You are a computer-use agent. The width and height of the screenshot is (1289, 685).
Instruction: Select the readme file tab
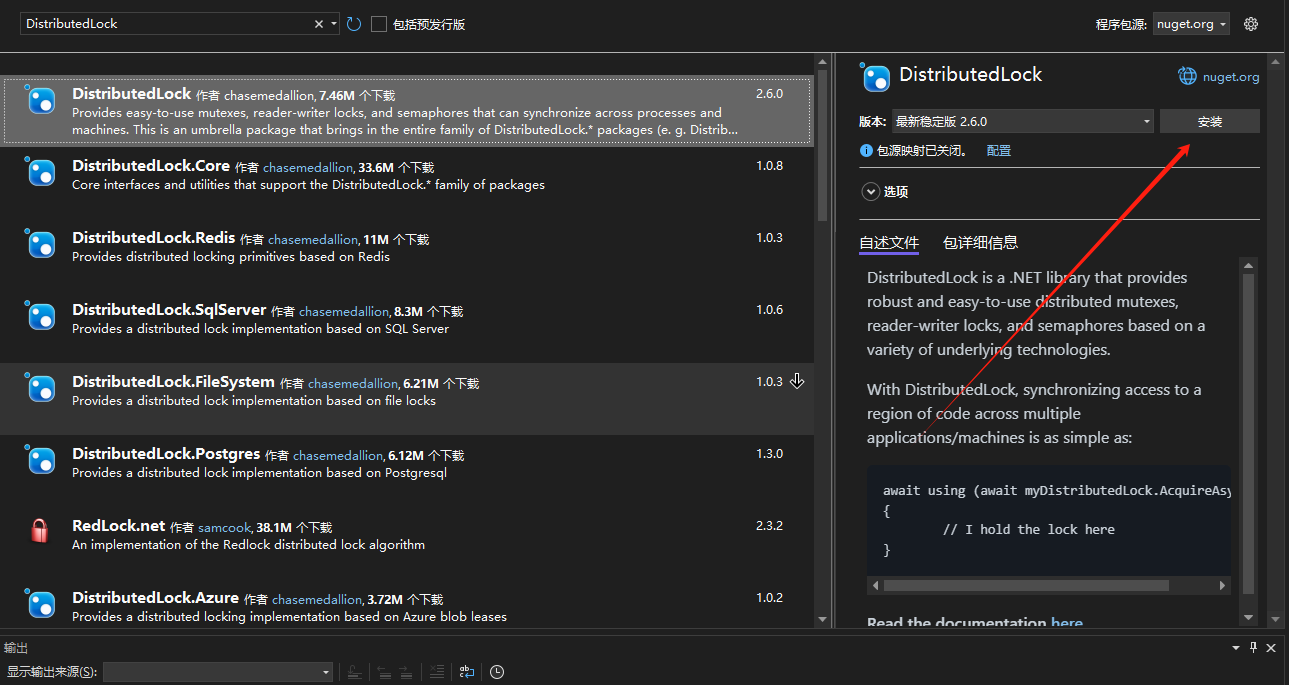tap(888, 243)
